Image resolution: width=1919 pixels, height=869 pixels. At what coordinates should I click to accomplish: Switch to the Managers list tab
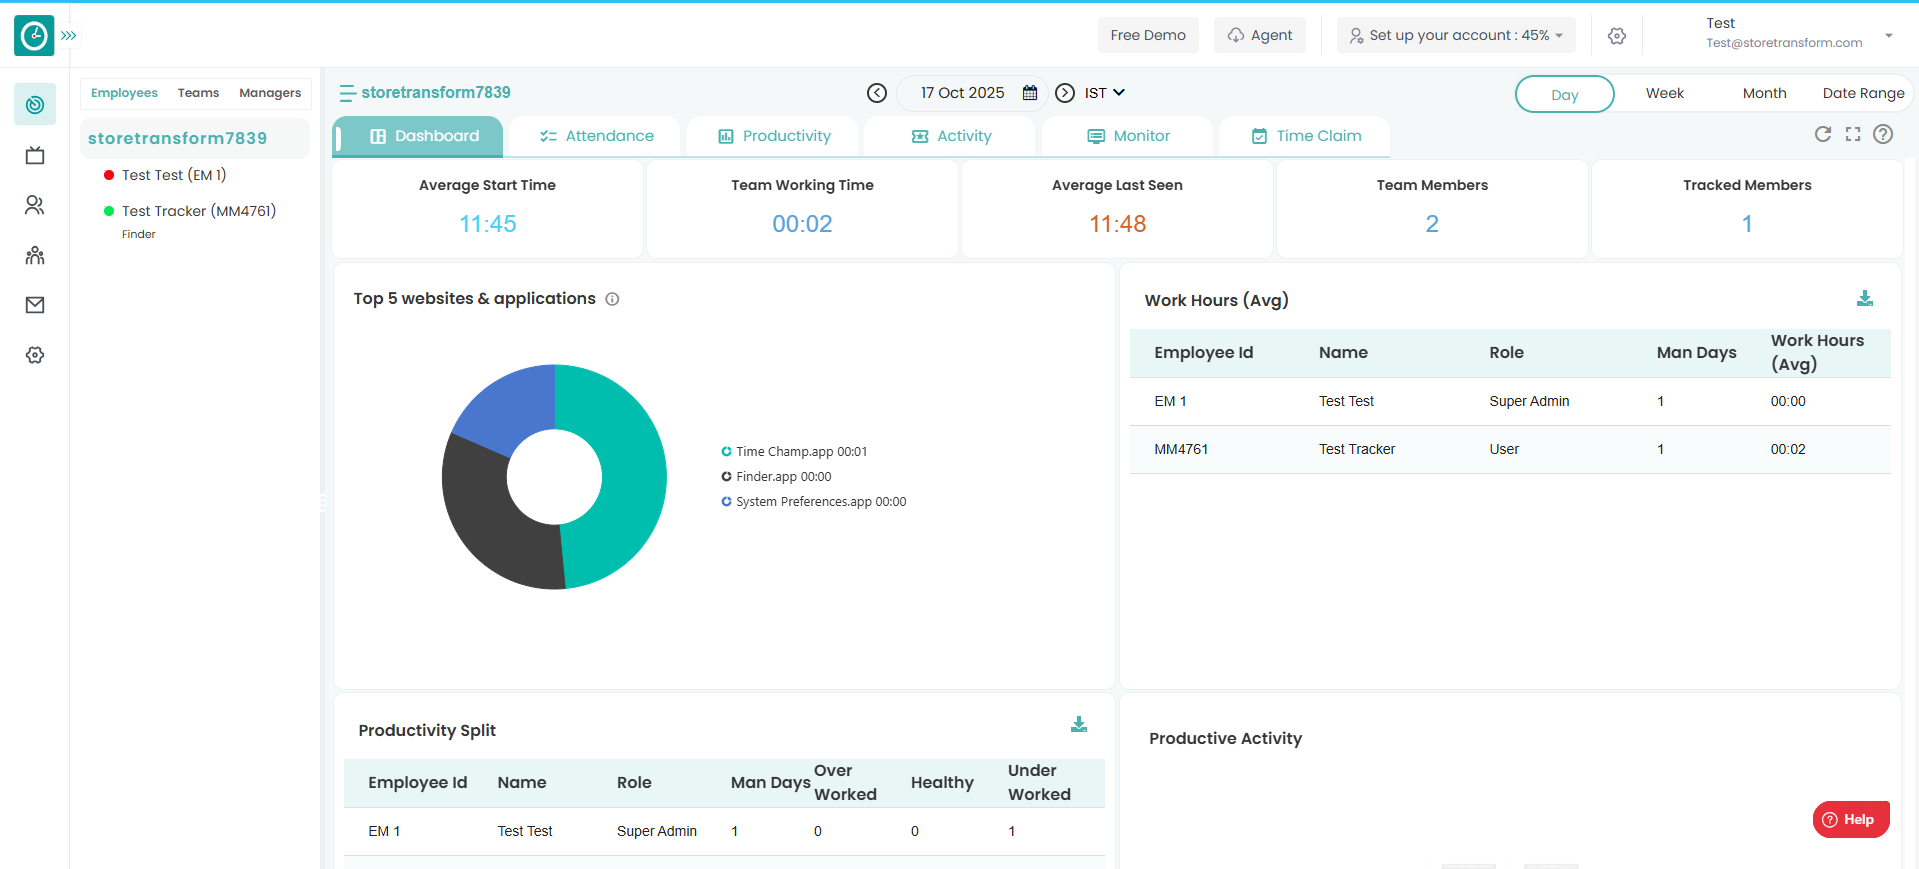tap(270, 93)
